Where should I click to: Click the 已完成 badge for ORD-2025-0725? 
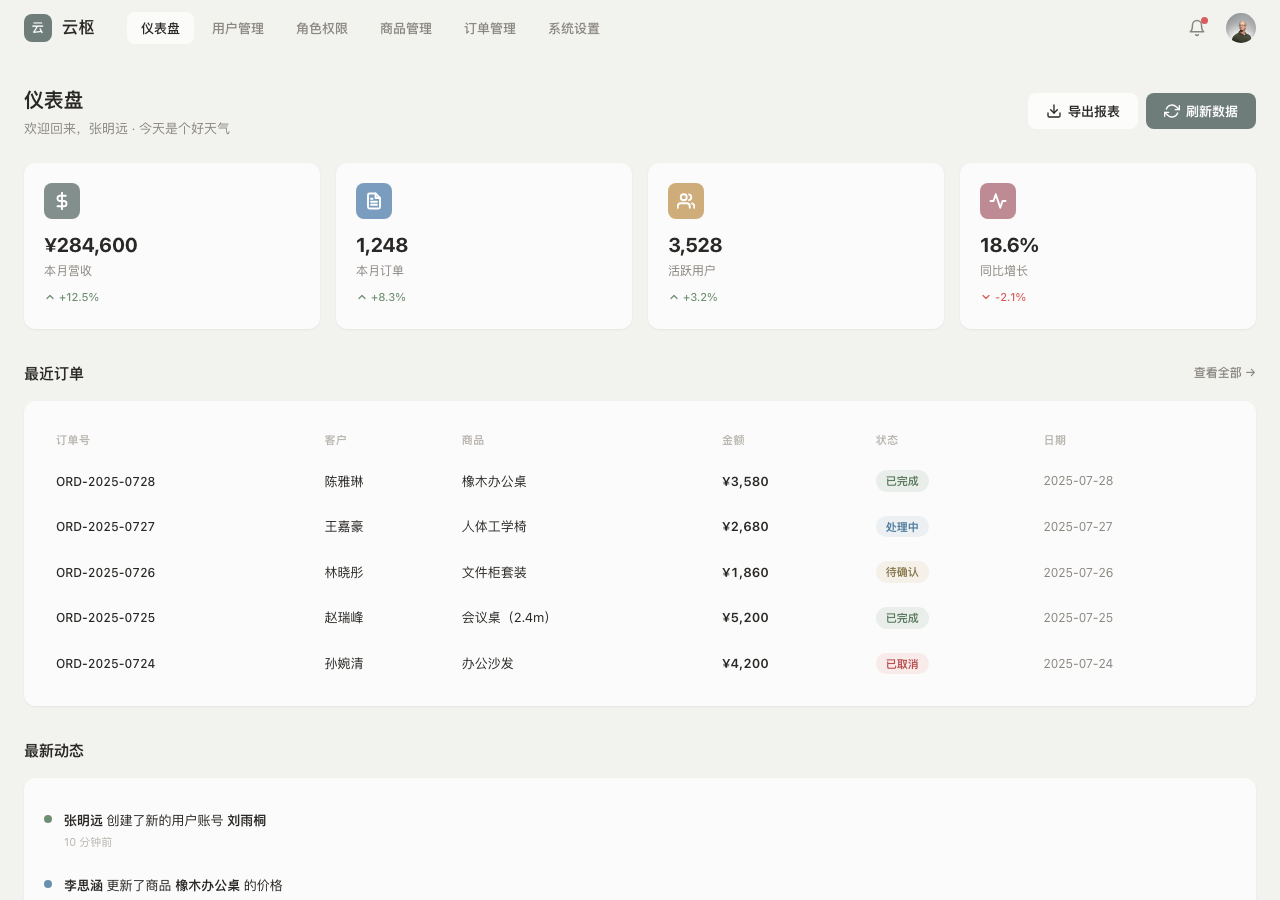pyautogui.click(x=902, y=617)
